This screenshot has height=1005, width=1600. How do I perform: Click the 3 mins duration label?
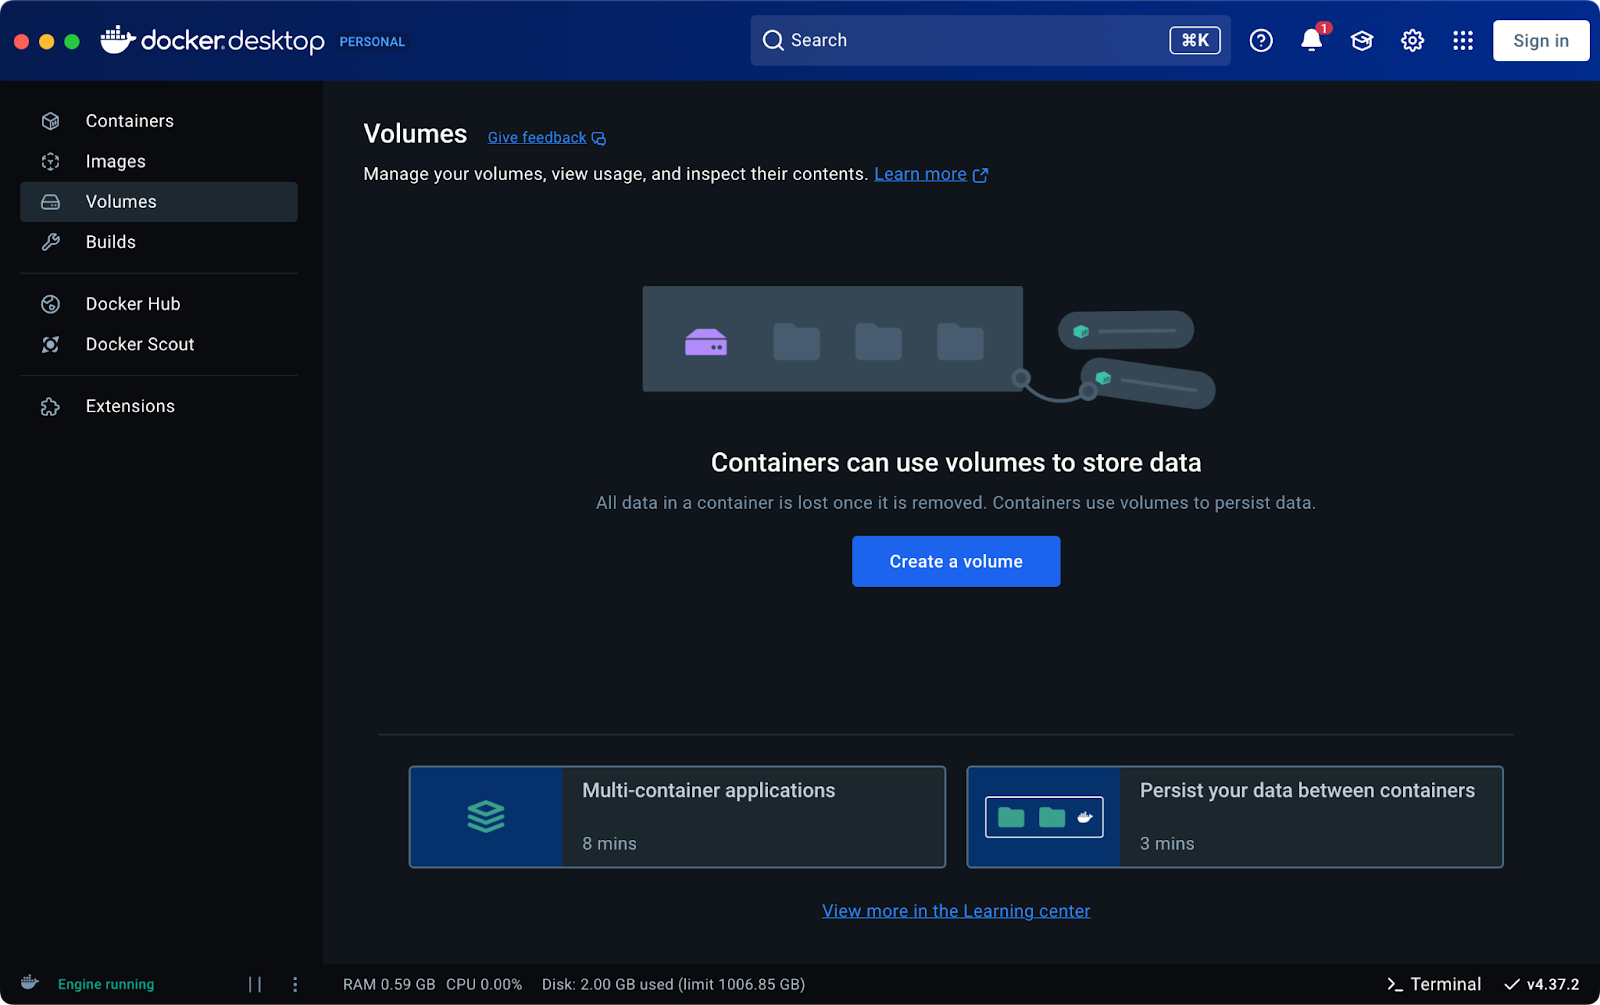pos(1167,844)
